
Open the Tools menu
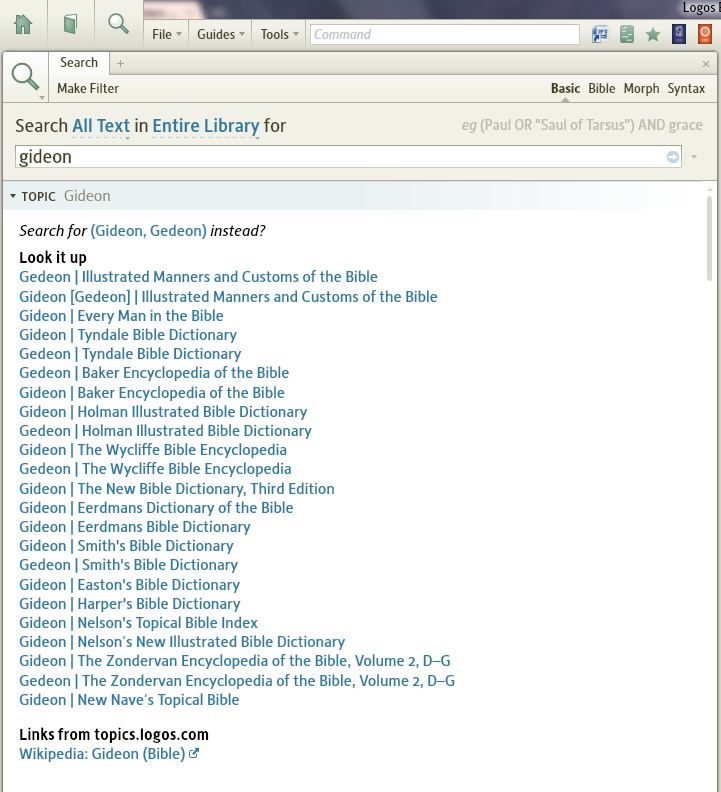(279, 34)
